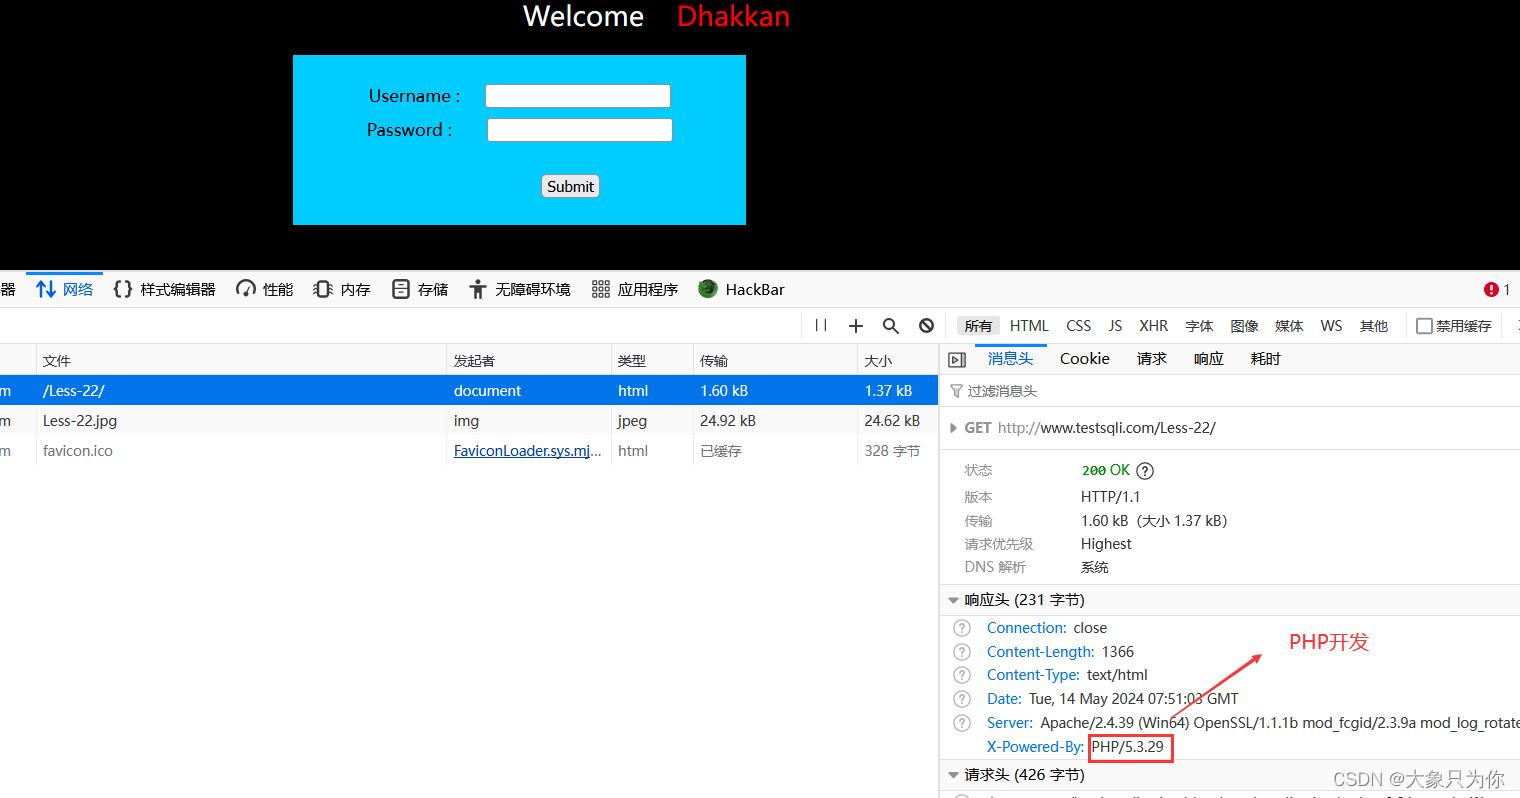Screen dimensions: 1520x798
Task: Open the HackBar tab
Action: click(742, 289)
